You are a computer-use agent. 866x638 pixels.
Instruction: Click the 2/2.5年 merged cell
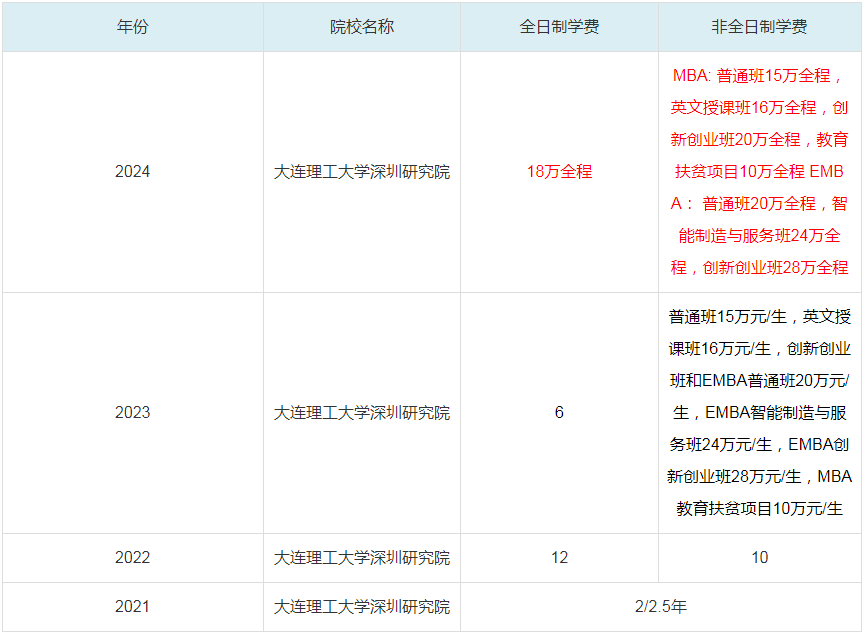(661, 607)
